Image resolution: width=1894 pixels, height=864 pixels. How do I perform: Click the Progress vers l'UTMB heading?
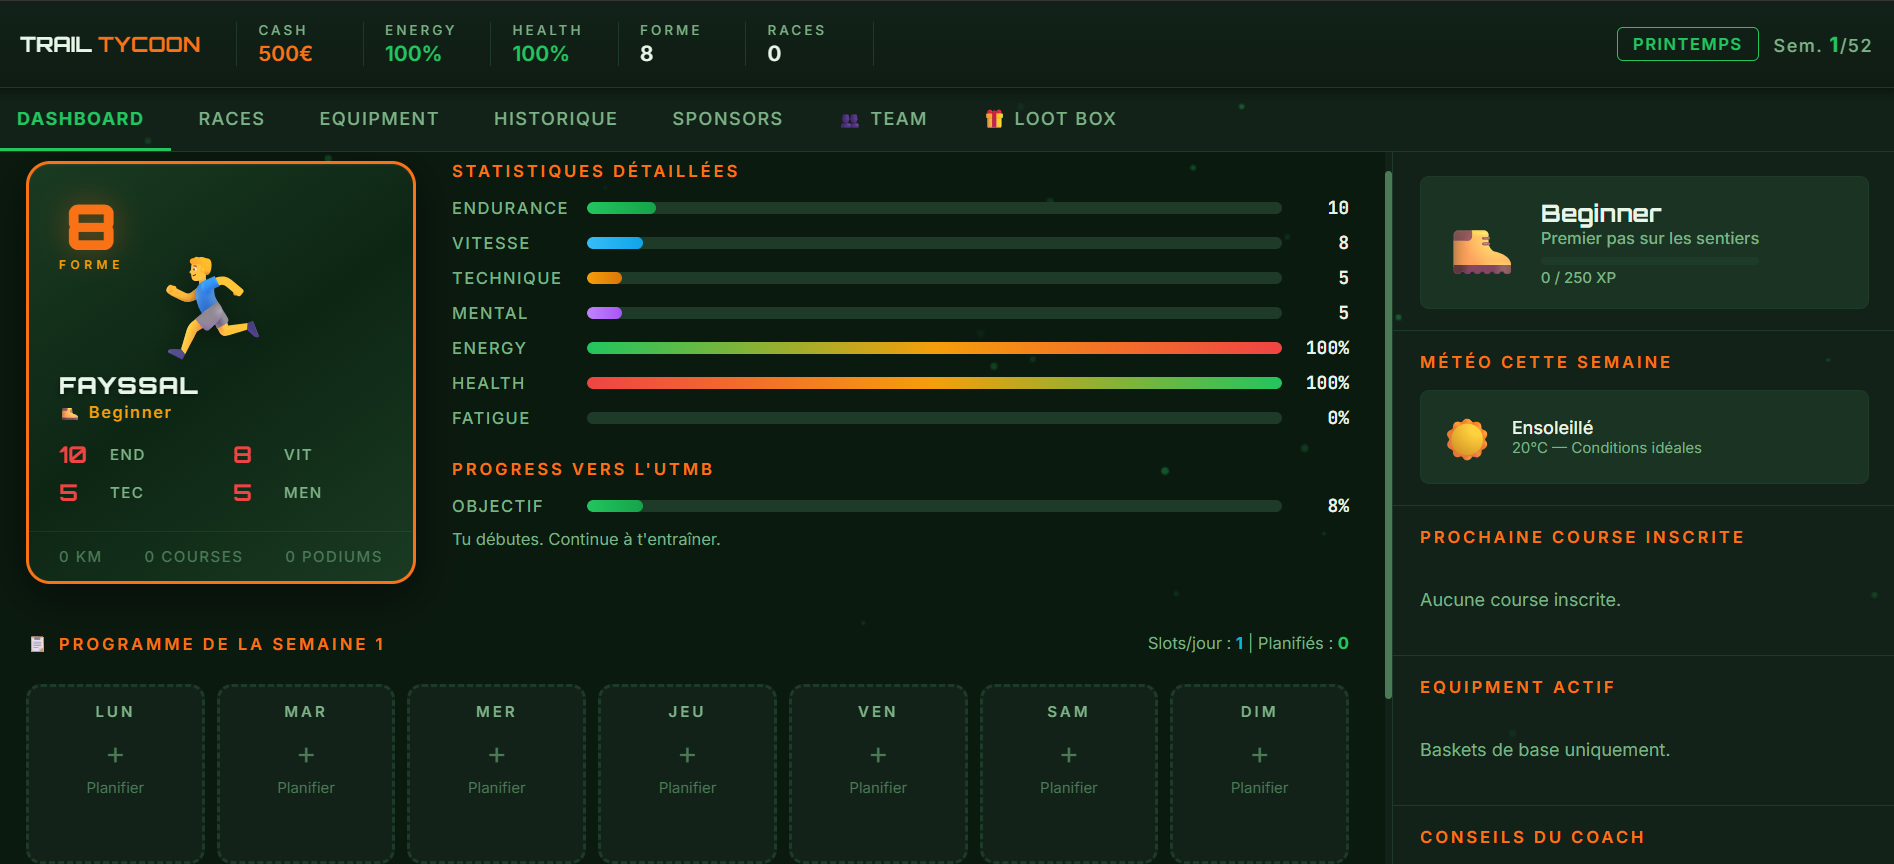click(x=582, y=470)
